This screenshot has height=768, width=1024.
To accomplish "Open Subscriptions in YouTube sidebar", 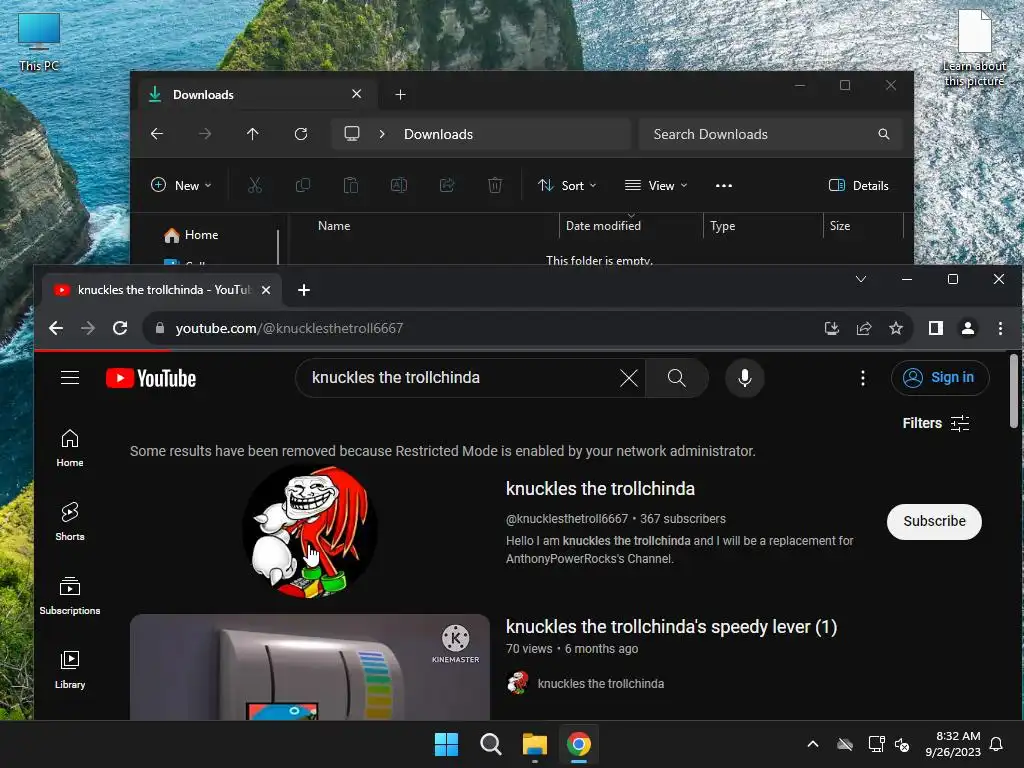I will (x=70, y=596).
